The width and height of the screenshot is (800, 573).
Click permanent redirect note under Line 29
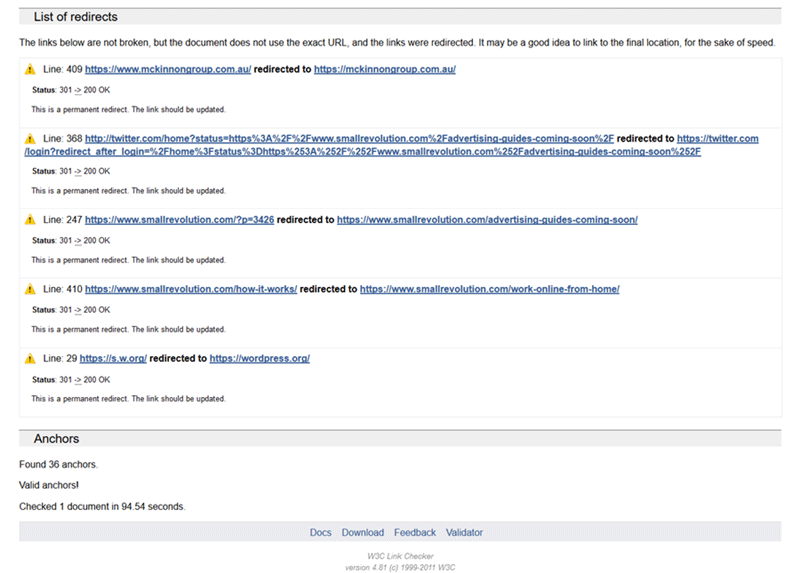tap(129, 399)
